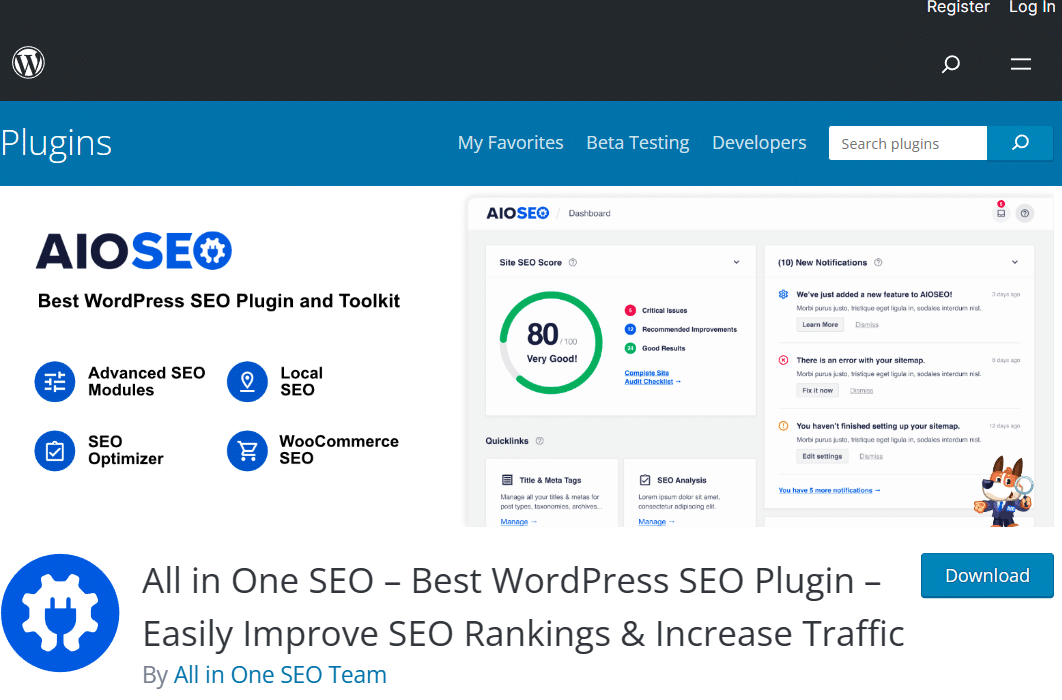Click the WordPress logo in the header
This screenshot has height=700, width=1062.
[28, 62]
